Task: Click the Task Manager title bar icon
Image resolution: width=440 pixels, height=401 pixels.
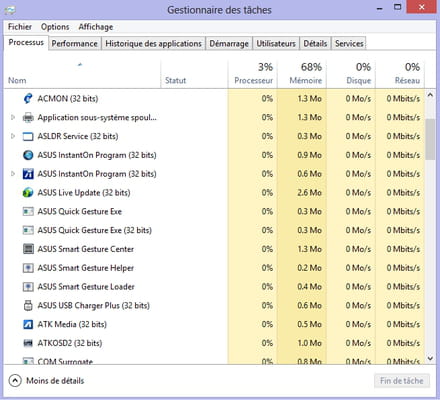Action: [x=10, y=10]
